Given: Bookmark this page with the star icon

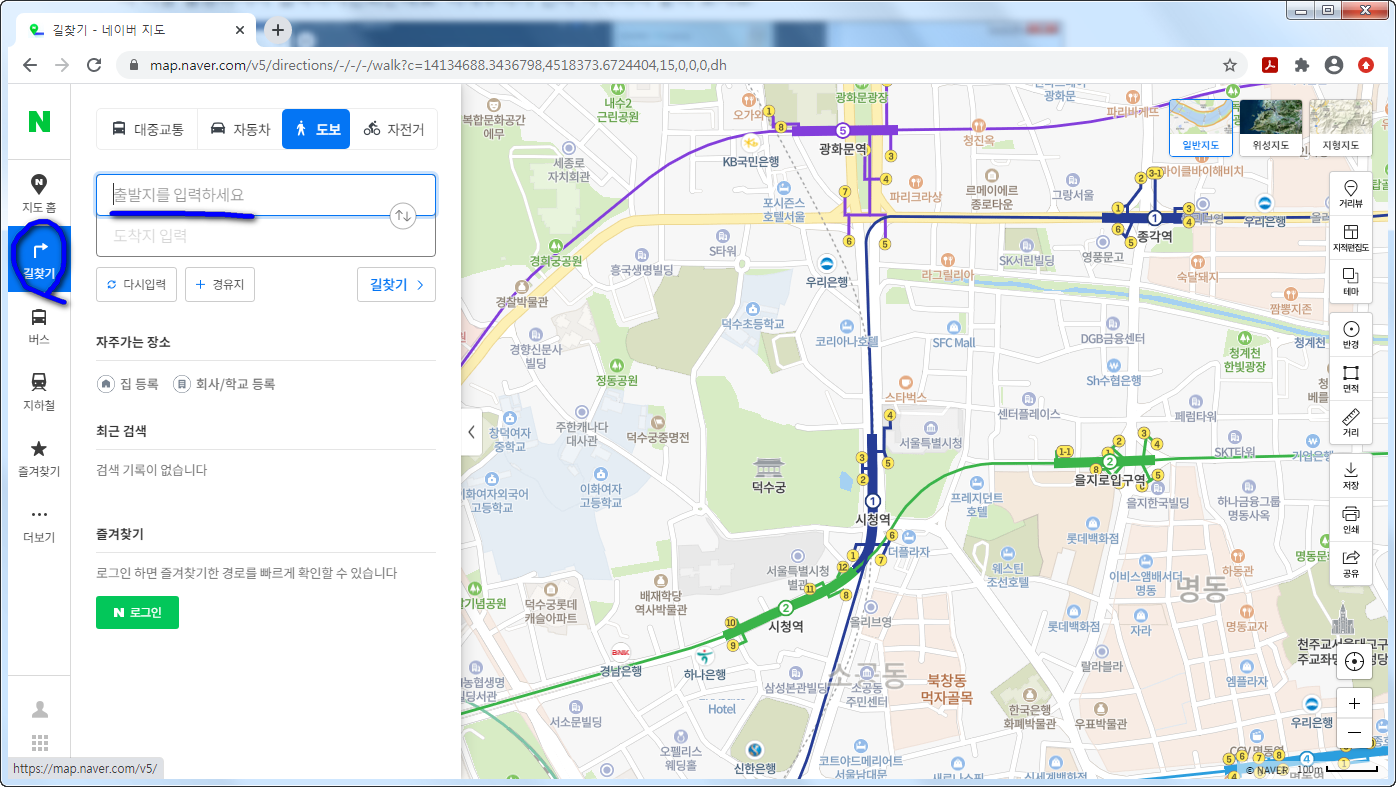Looking at the screenshot, I should tap(1230, 65).
